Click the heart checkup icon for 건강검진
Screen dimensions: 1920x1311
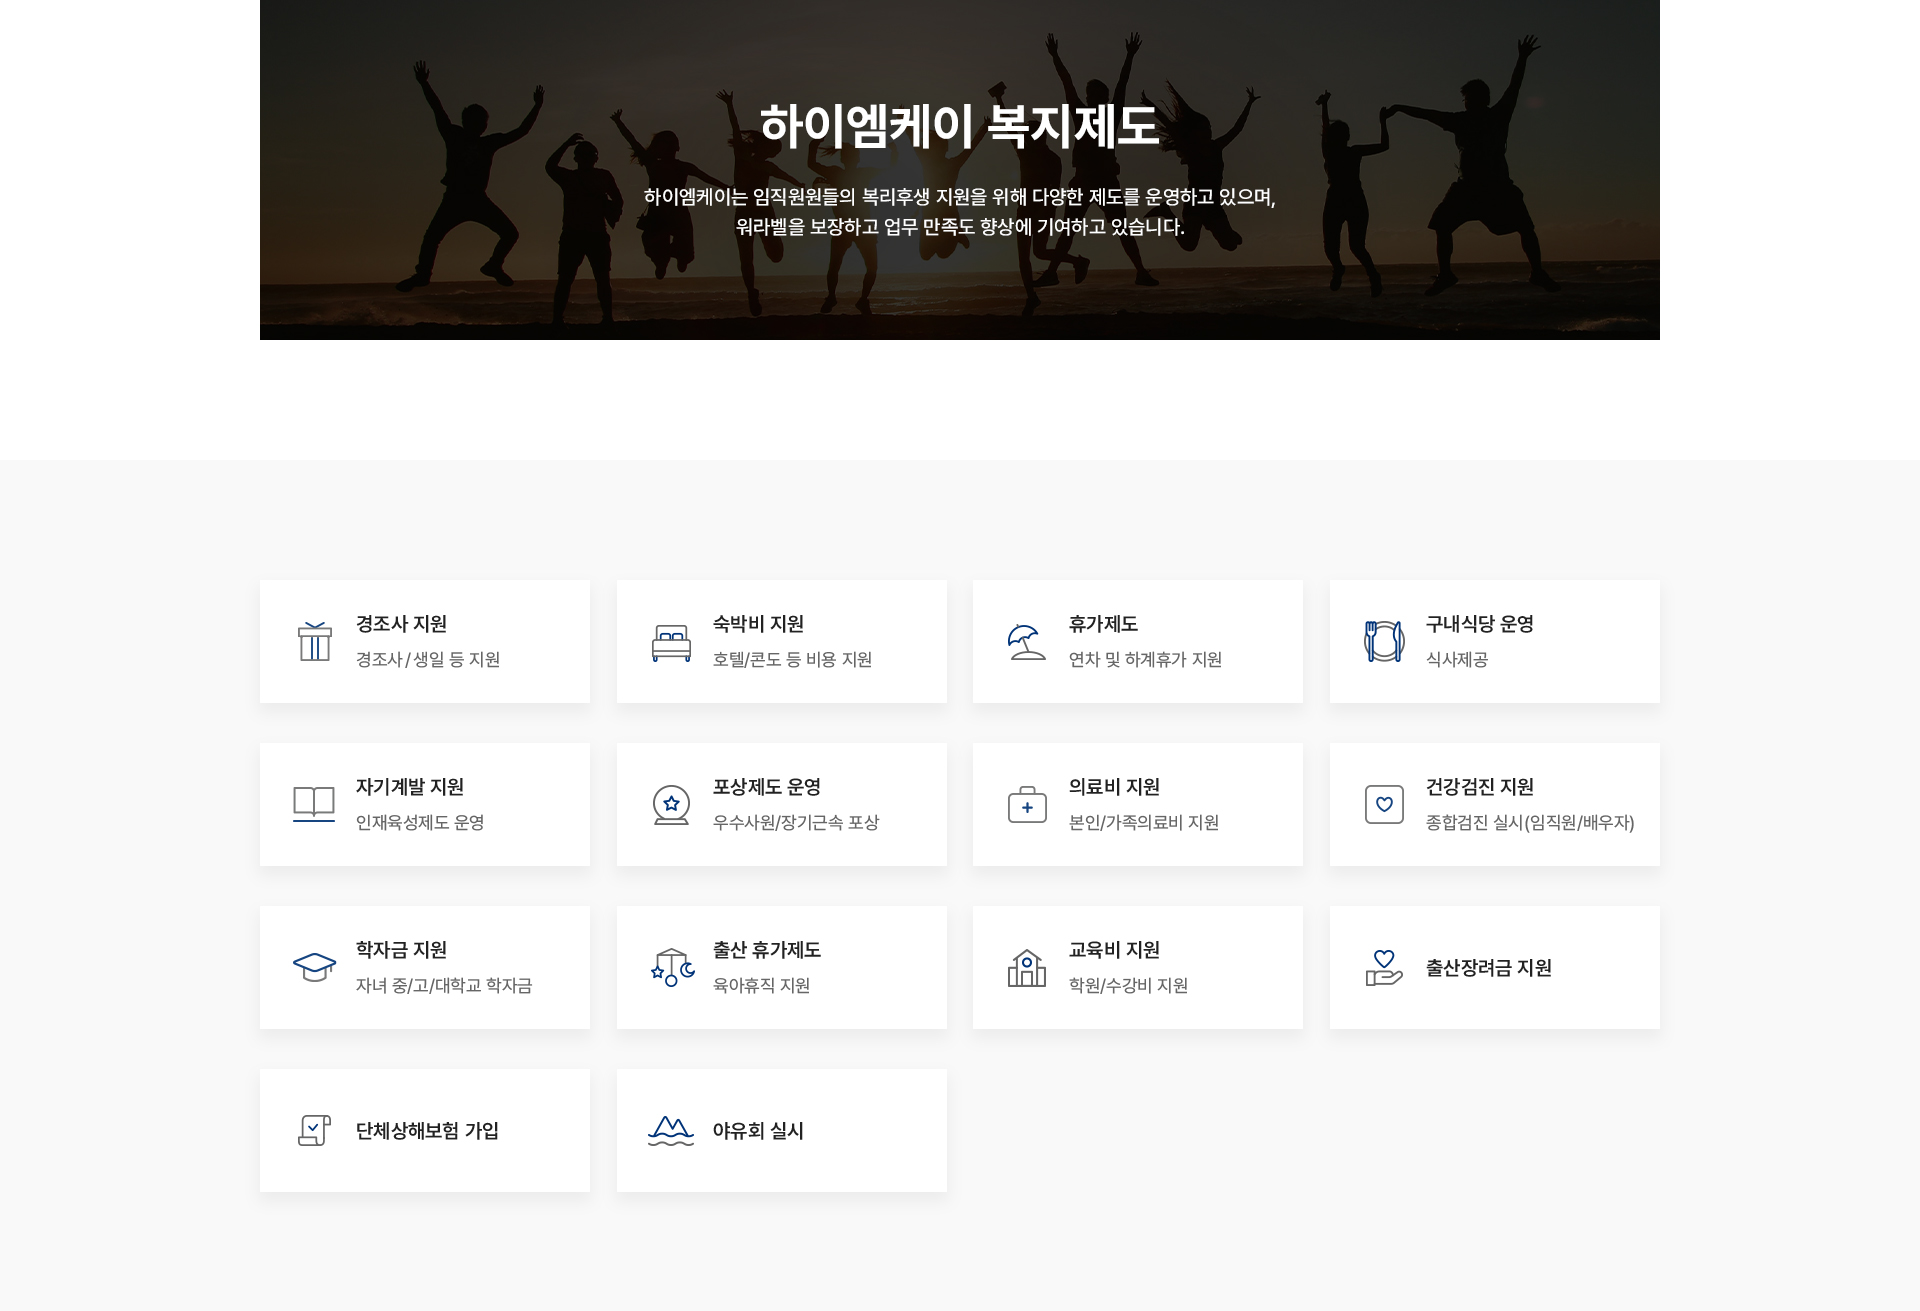pyautogui.click(x=1384, y=804)
